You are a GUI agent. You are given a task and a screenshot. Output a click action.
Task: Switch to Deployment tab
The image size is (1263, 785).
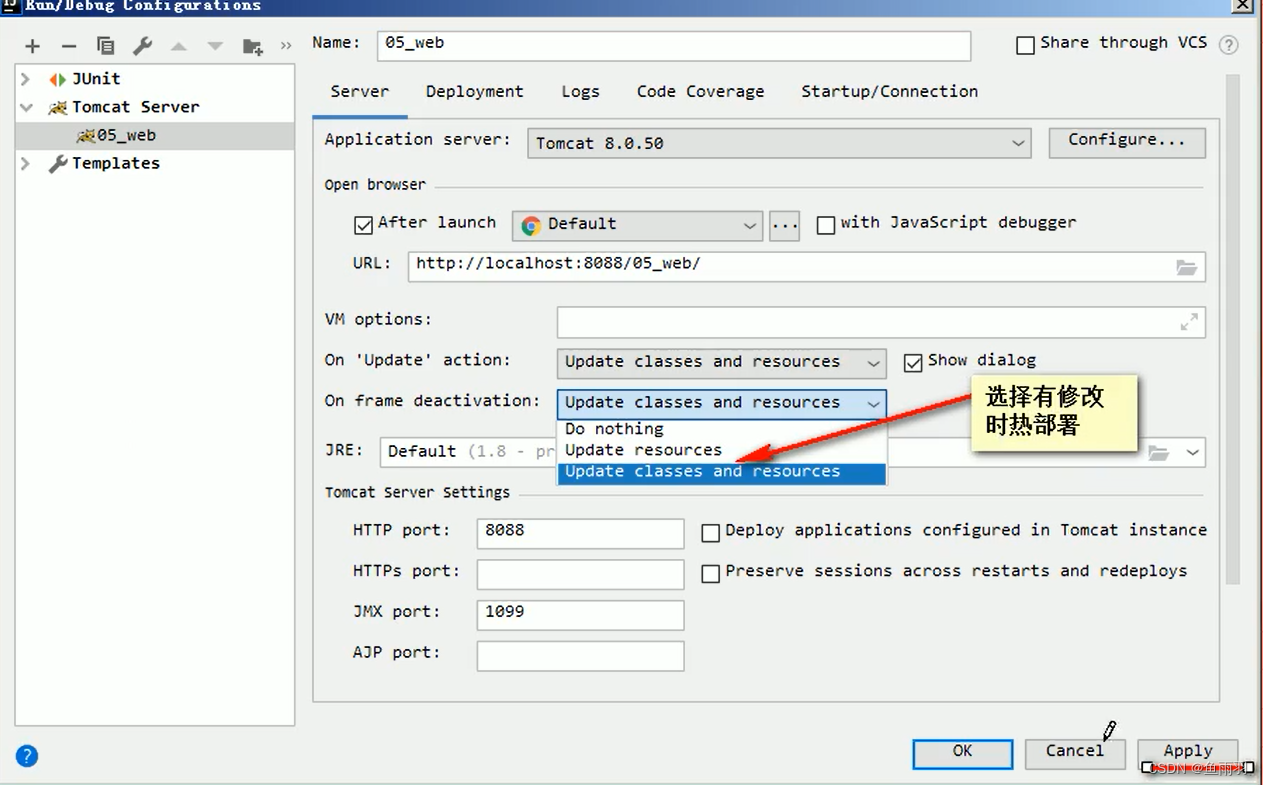pyautogui.click(x=474, y=92)
